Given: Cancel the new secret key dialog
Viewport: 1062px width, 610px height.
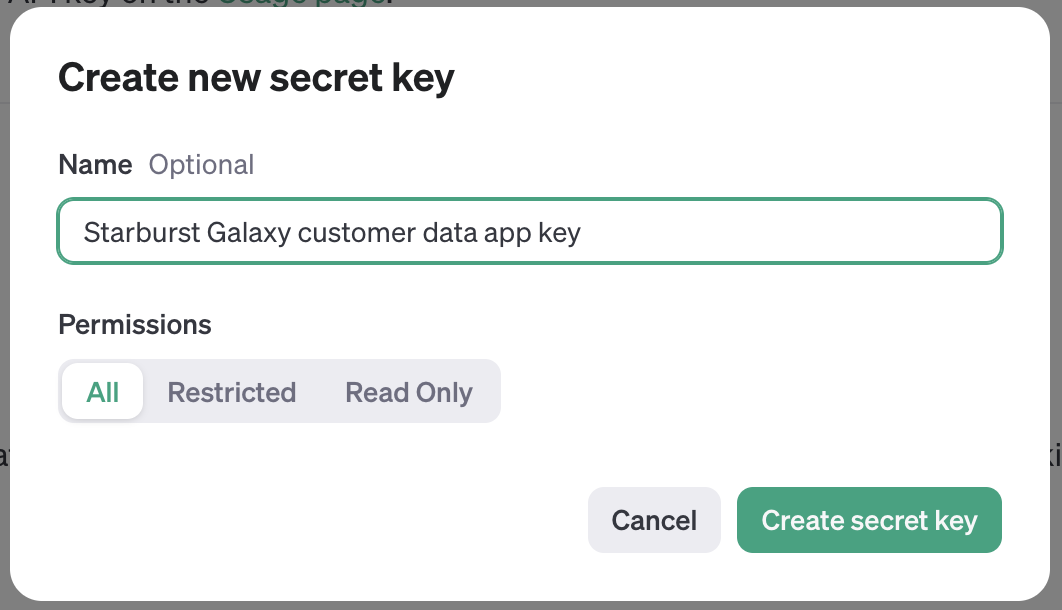Looking at the screenshot, I should click(654, 520).
